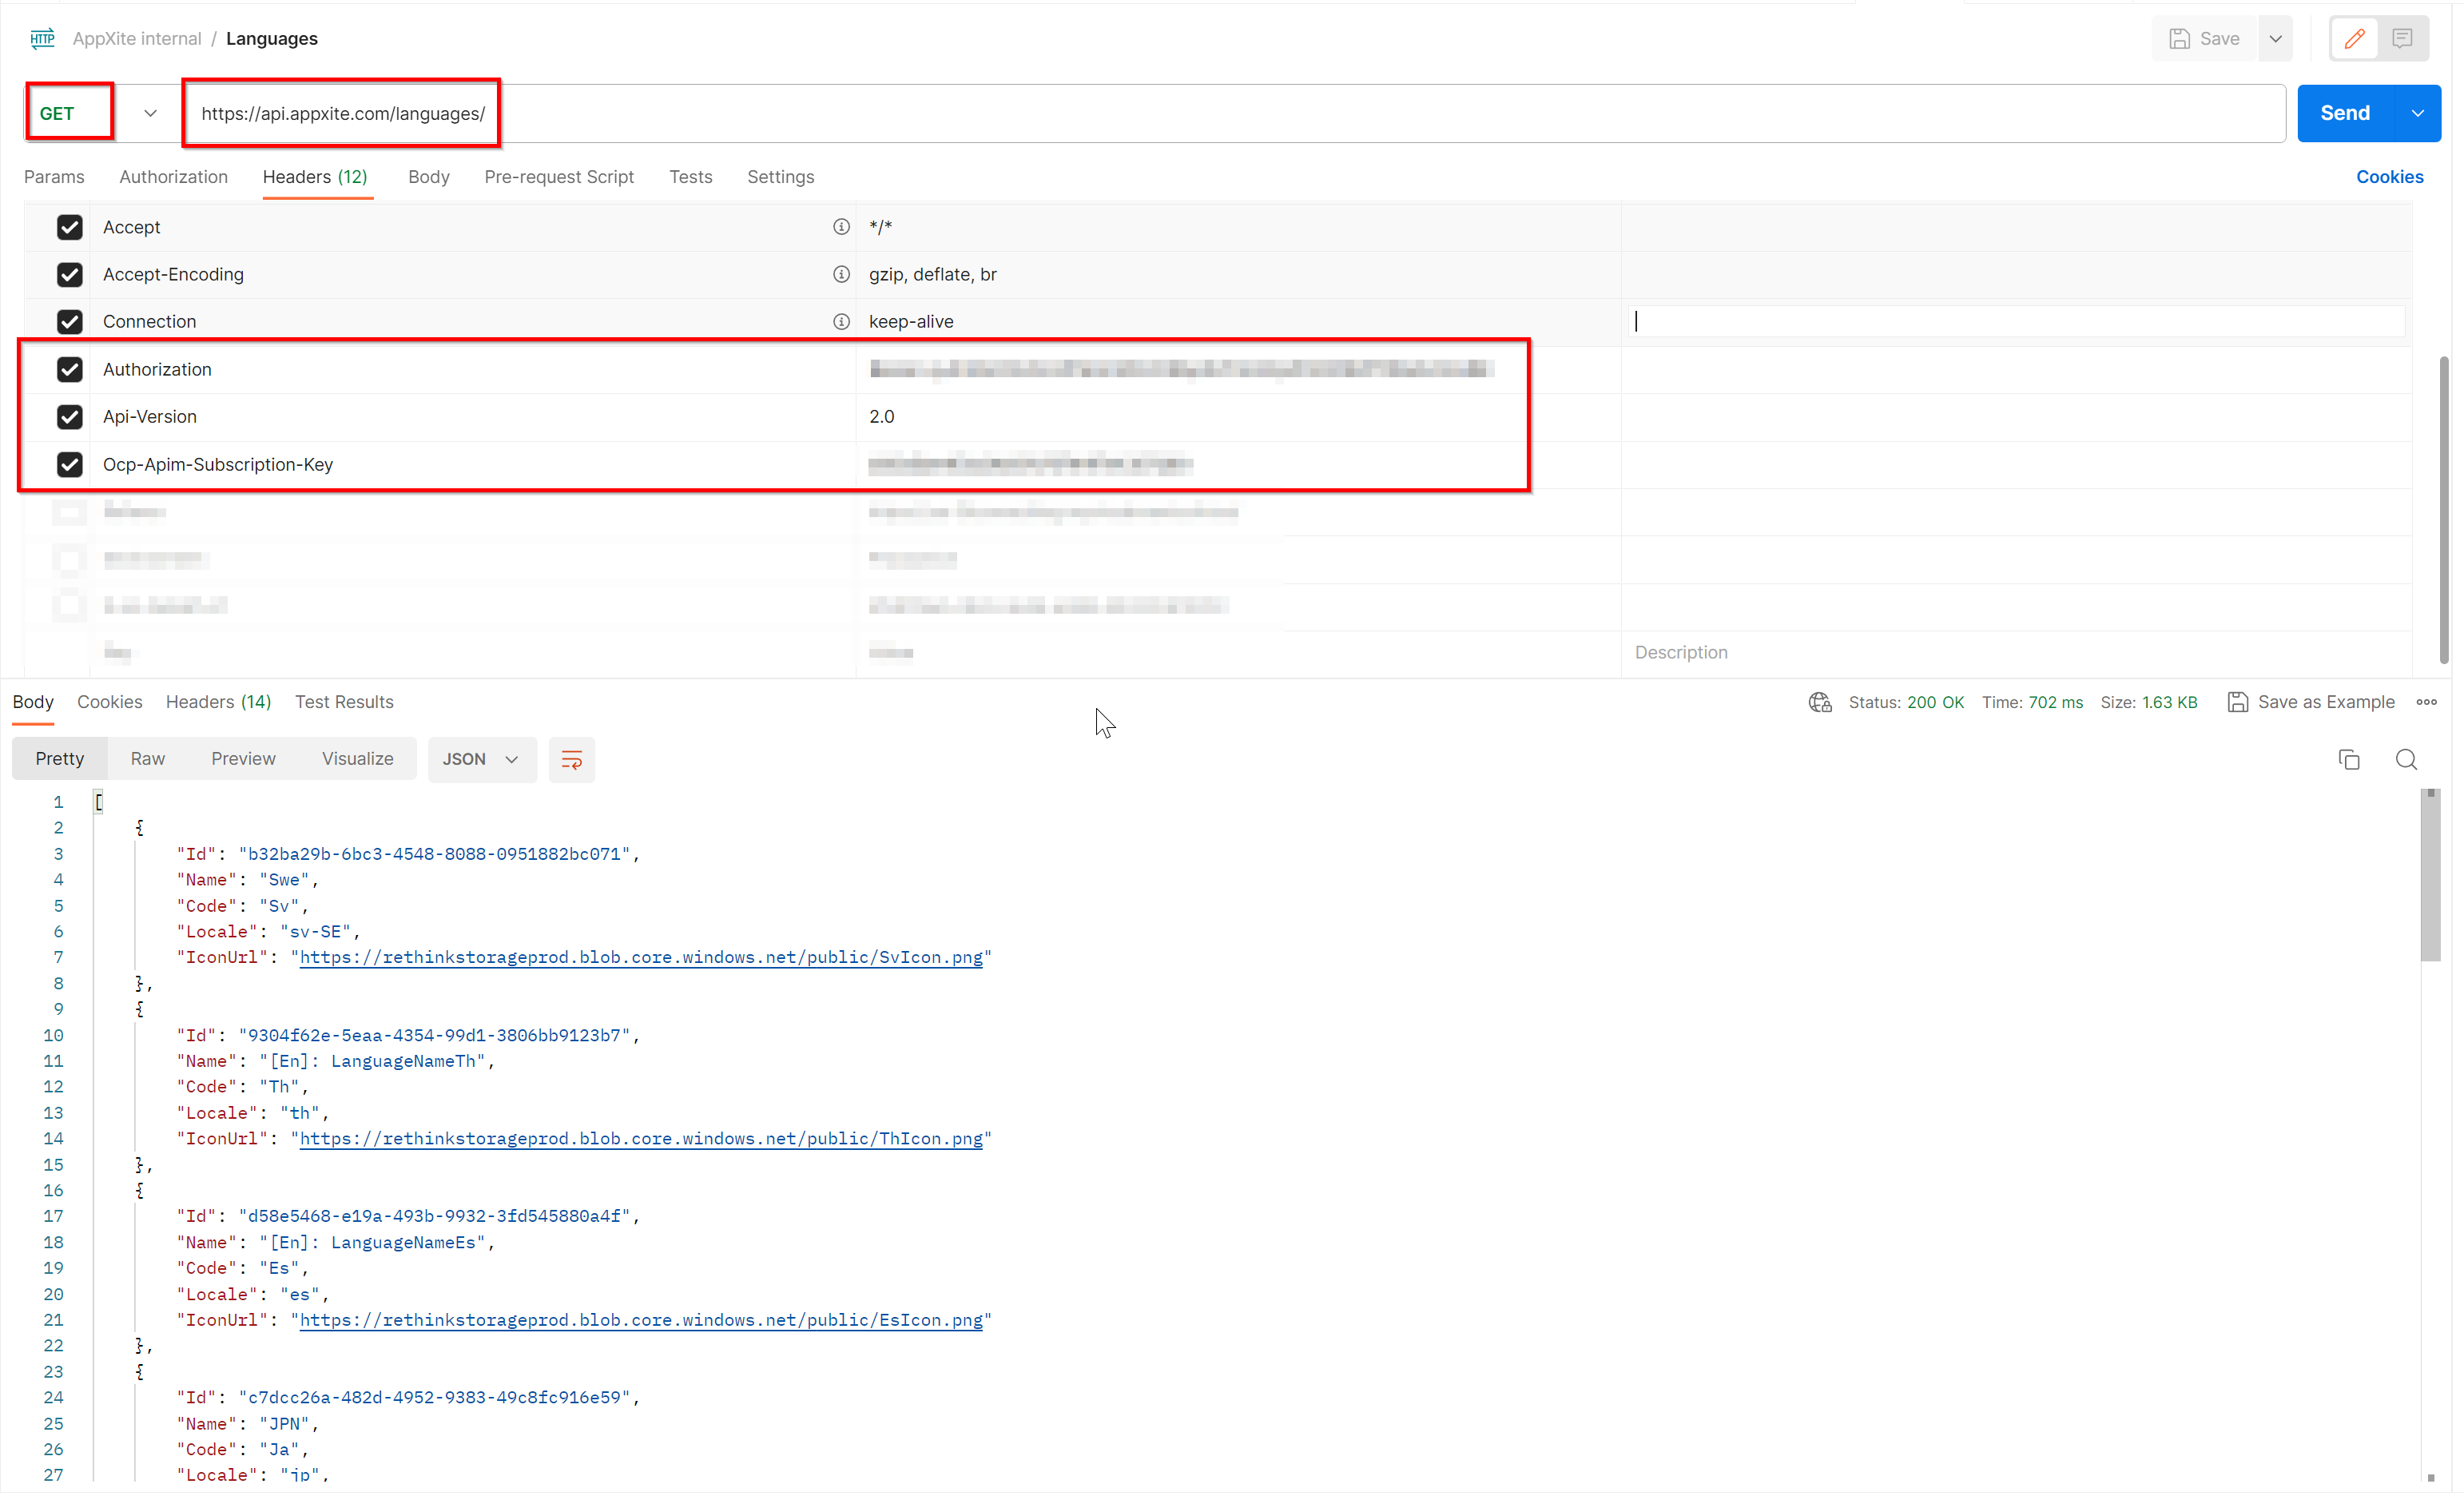Switch to the Pre-request Script tab
Image resolution: width=2464 pixels, height=1496 pixels.
pyautogui.click(x=559, y=176)
